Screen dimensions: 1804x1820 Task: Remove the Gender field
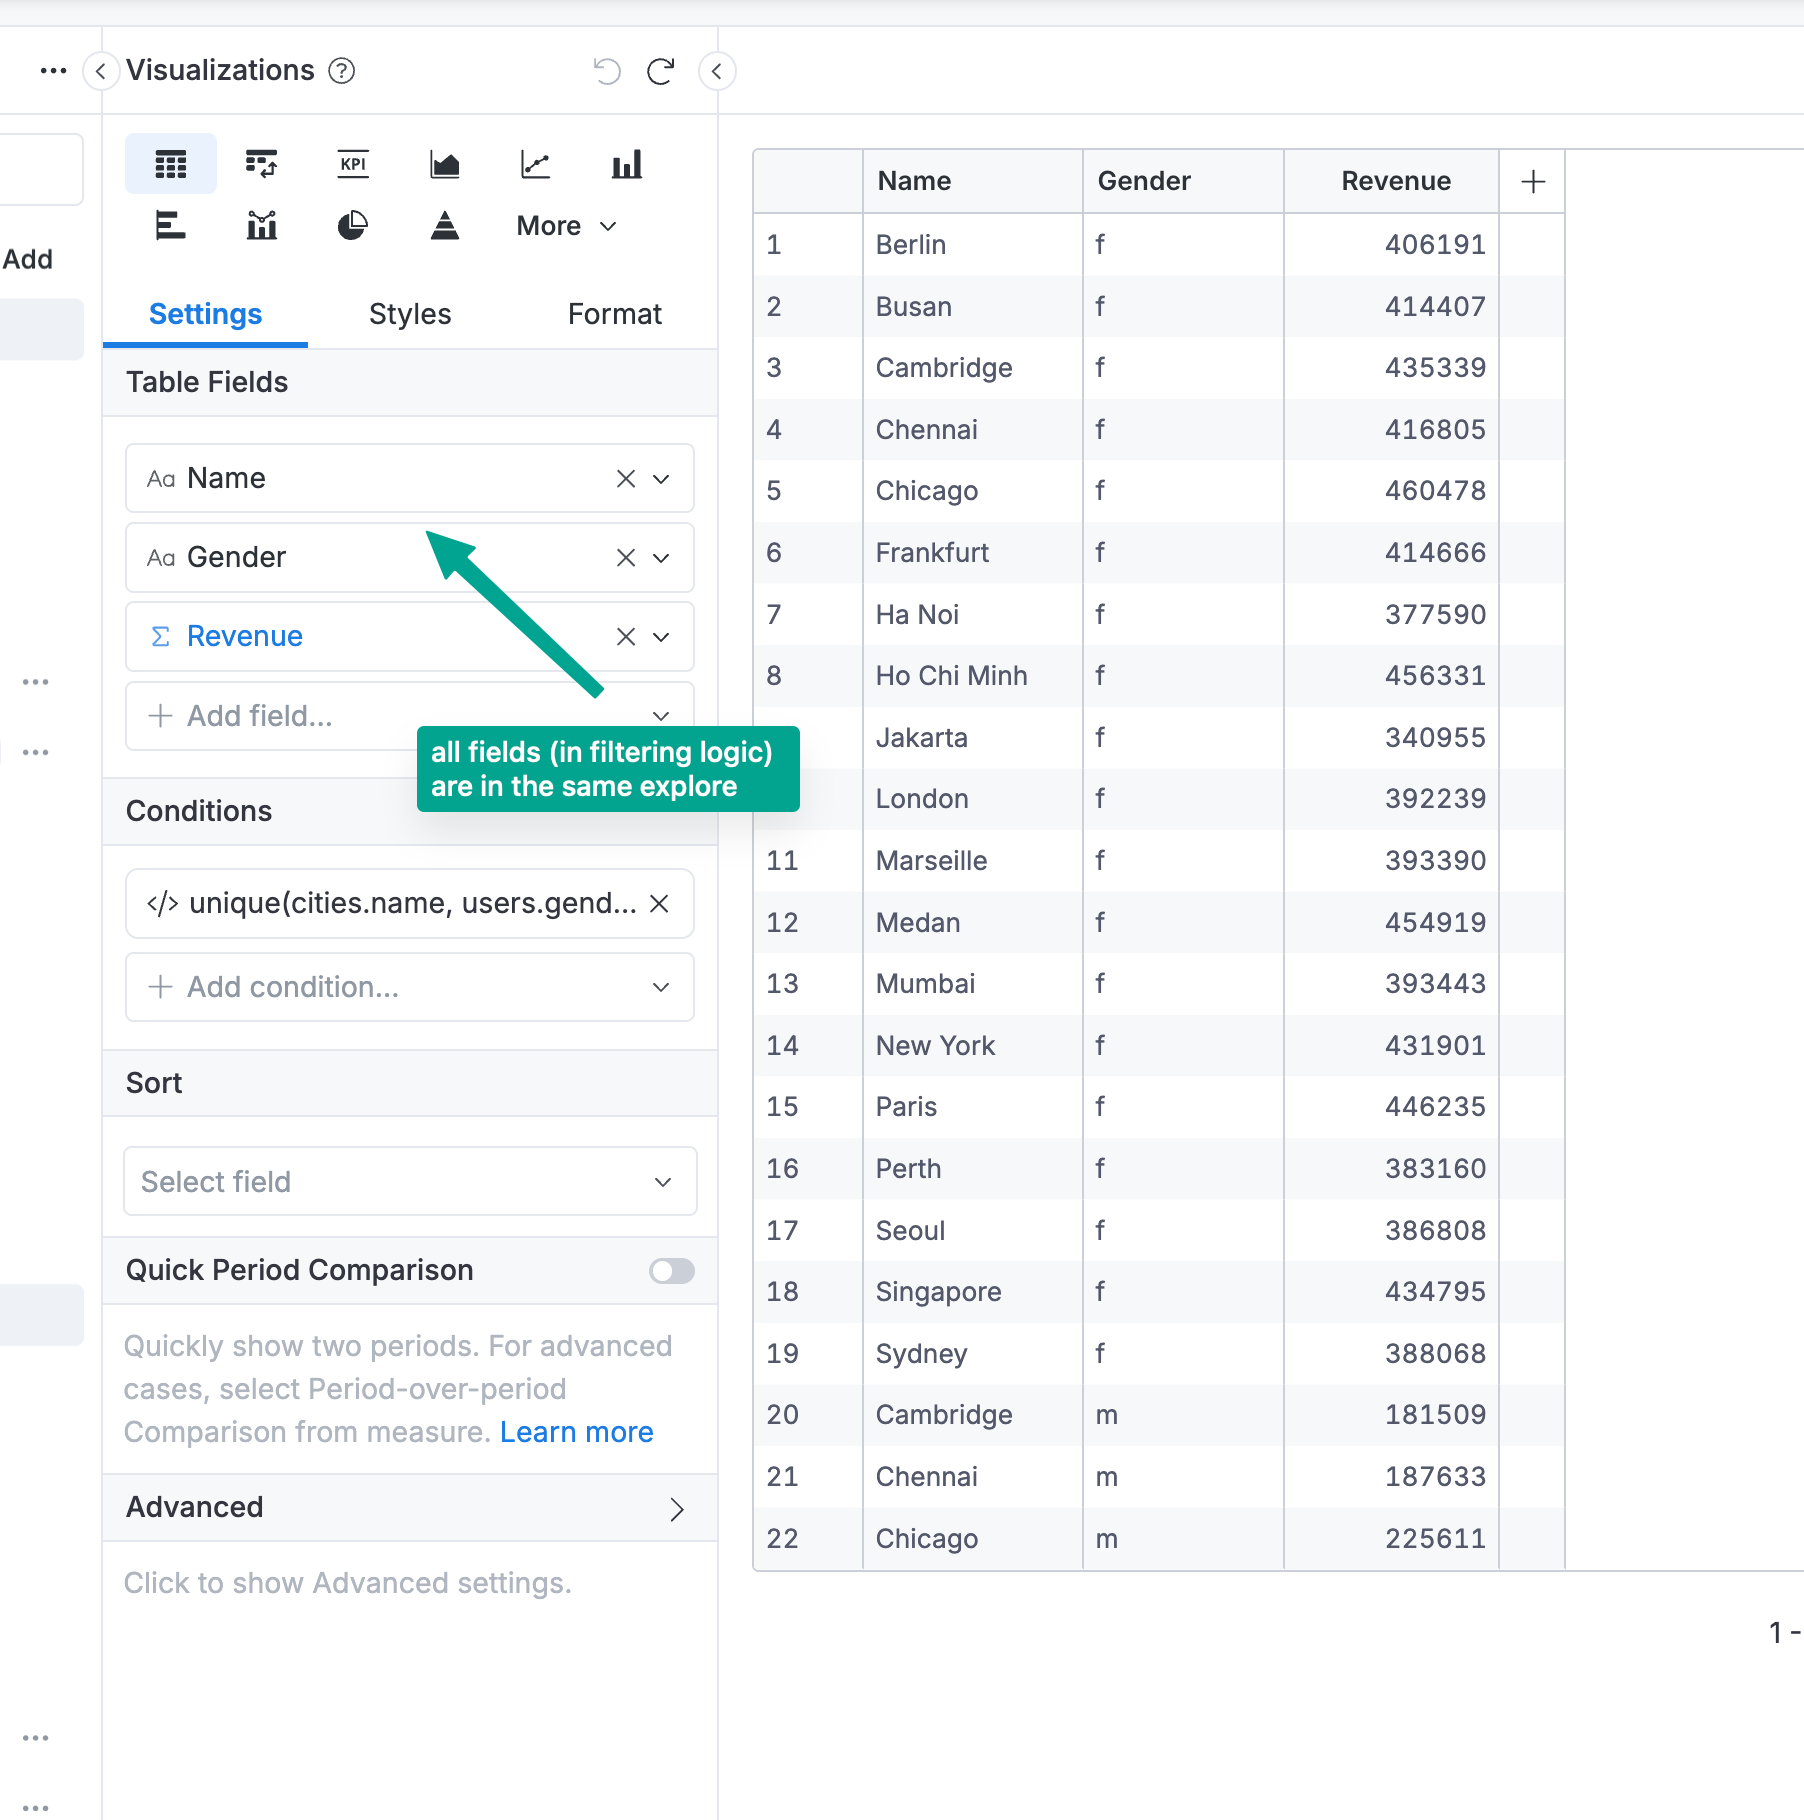[x=626, y=558]
